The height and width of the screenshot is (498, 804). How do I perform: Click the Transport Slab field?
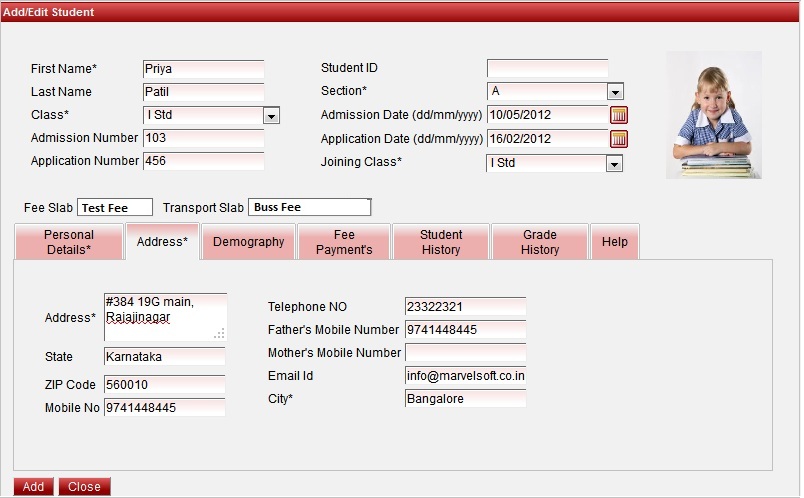point(309,207)
